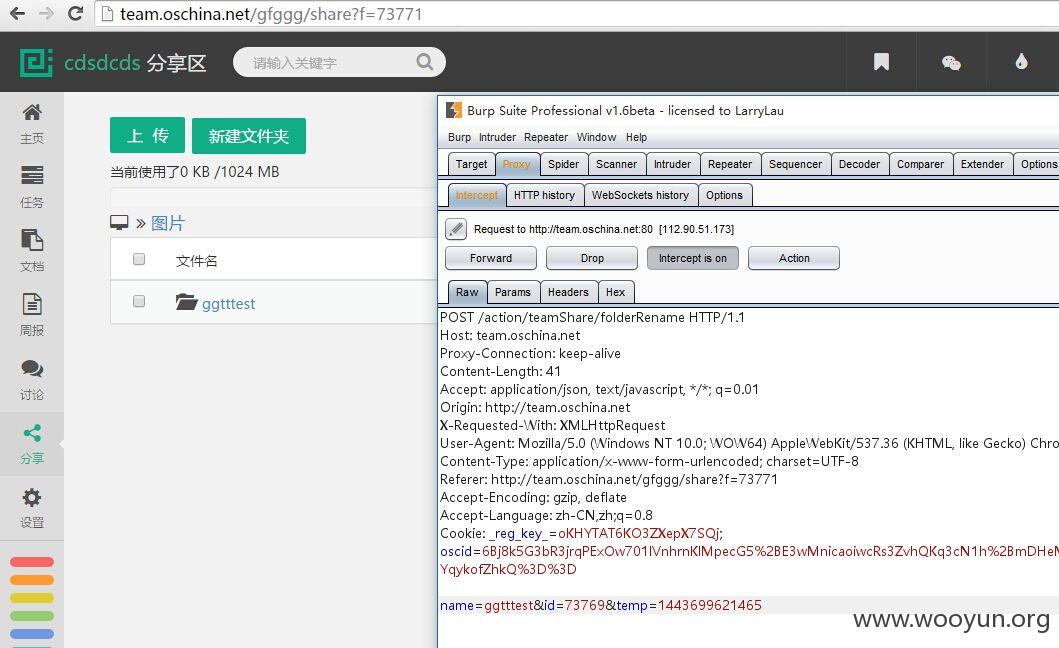Click the 上传 upload button
Image resolution: width=1059 pixels, height=648 pixels.
coord(147,135)
